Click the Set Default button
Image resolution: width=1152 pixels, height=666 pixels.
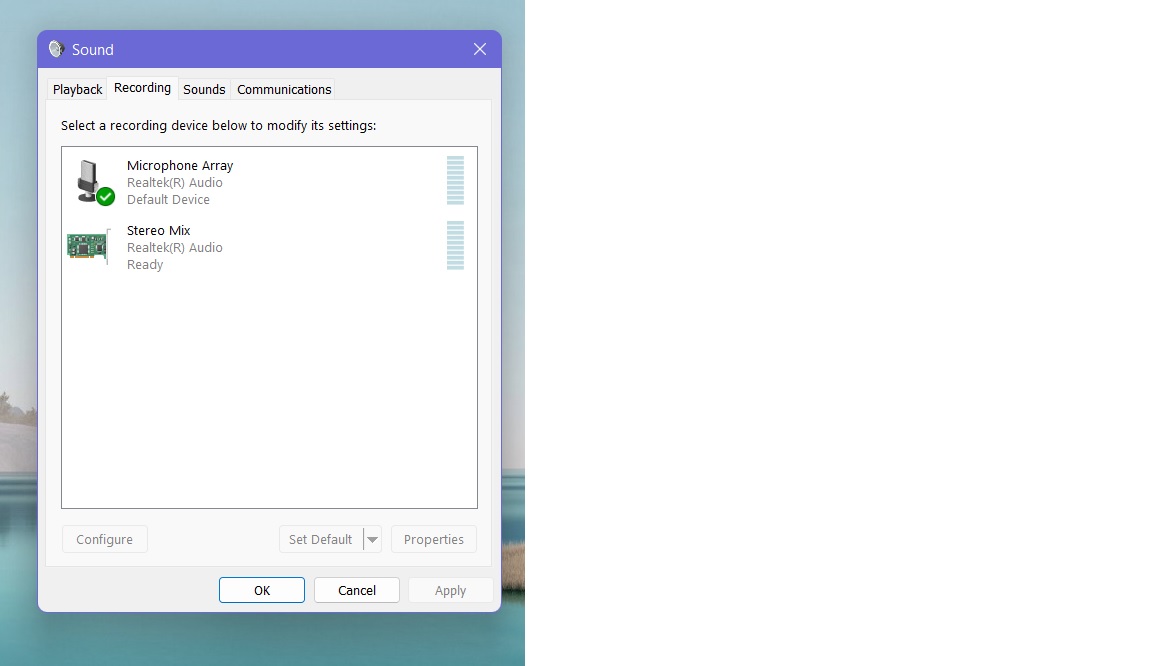pos(321,539)
